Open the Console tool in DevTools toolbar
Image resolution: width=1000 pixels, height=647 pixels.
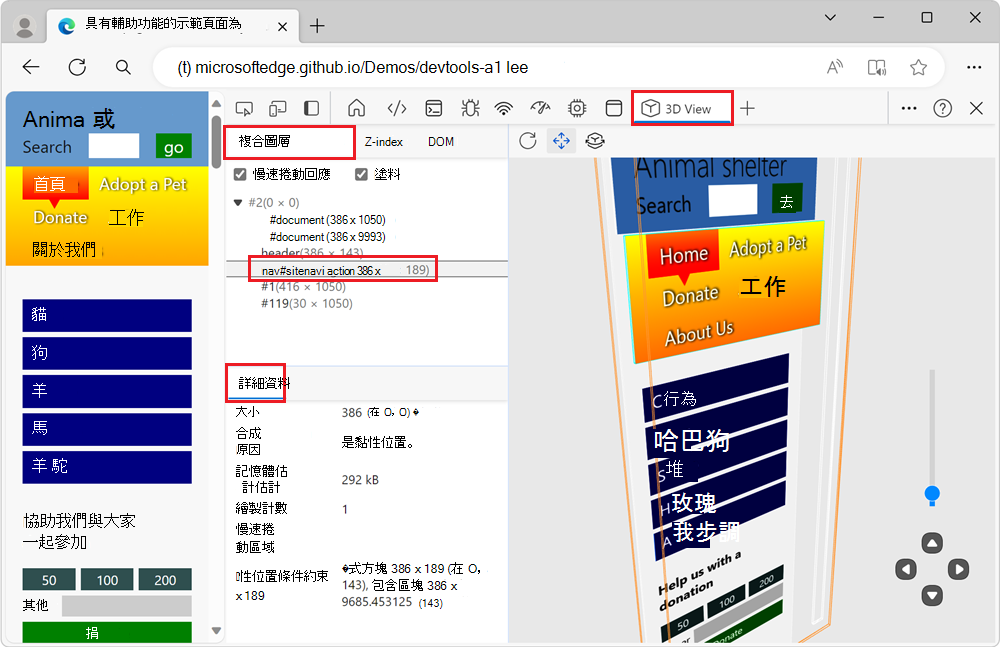pyautogui.click(x=433, y=108)
